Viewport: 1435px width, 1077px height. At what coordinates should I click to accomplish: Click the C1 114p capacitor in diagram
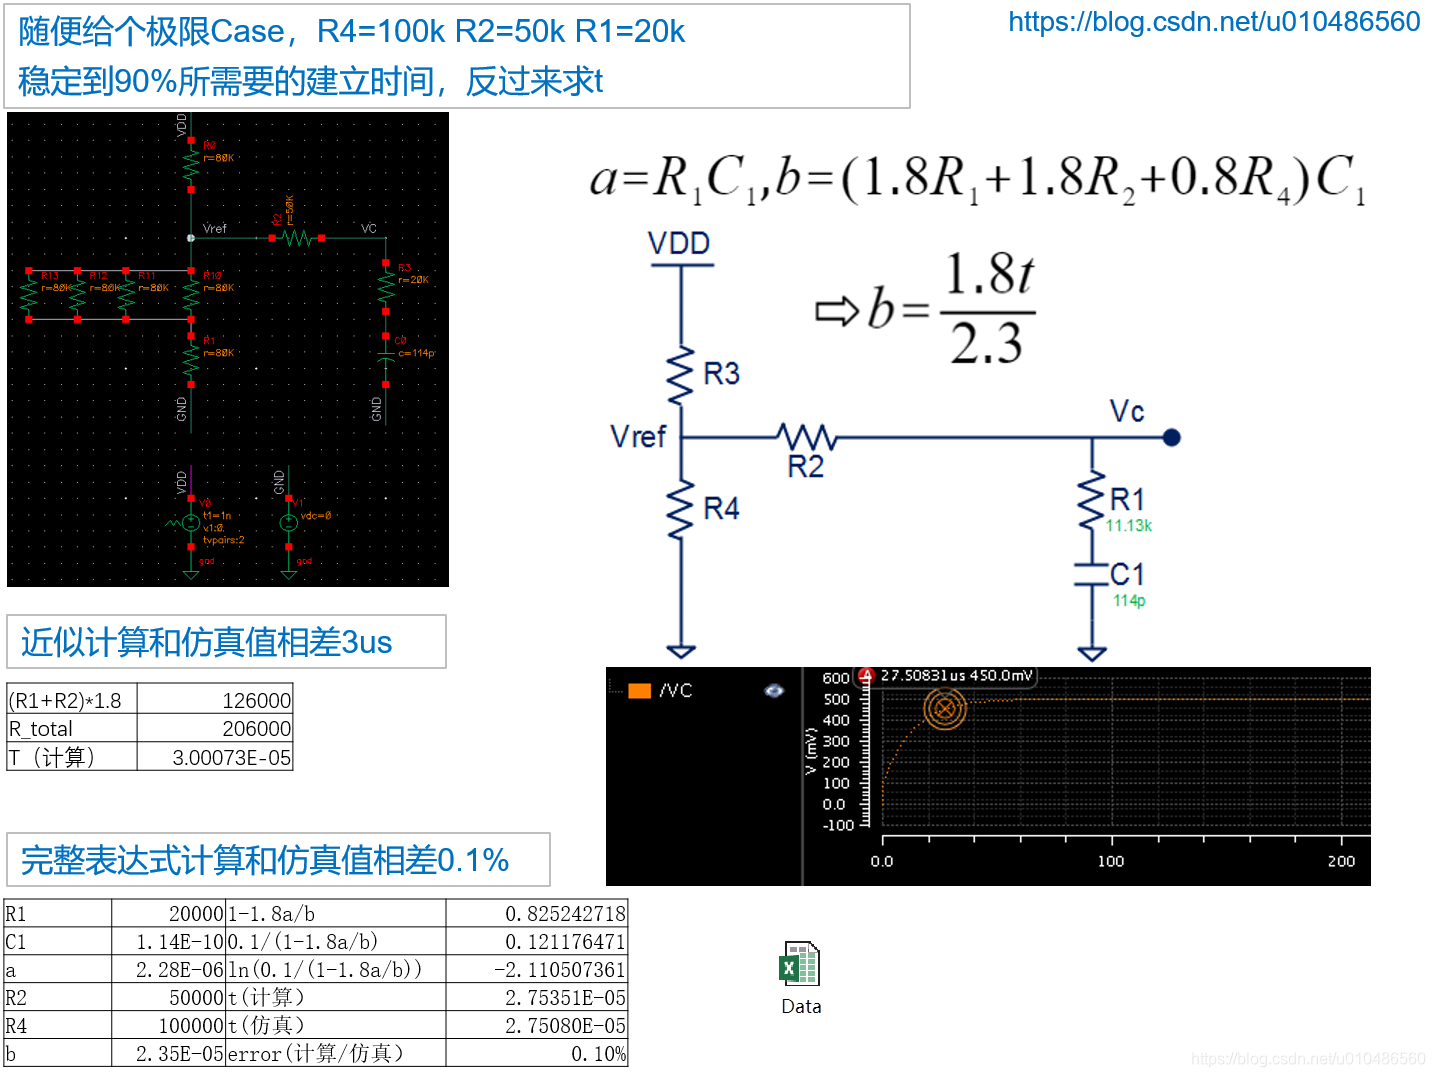pyautogui.click(x=1092, y=575)
